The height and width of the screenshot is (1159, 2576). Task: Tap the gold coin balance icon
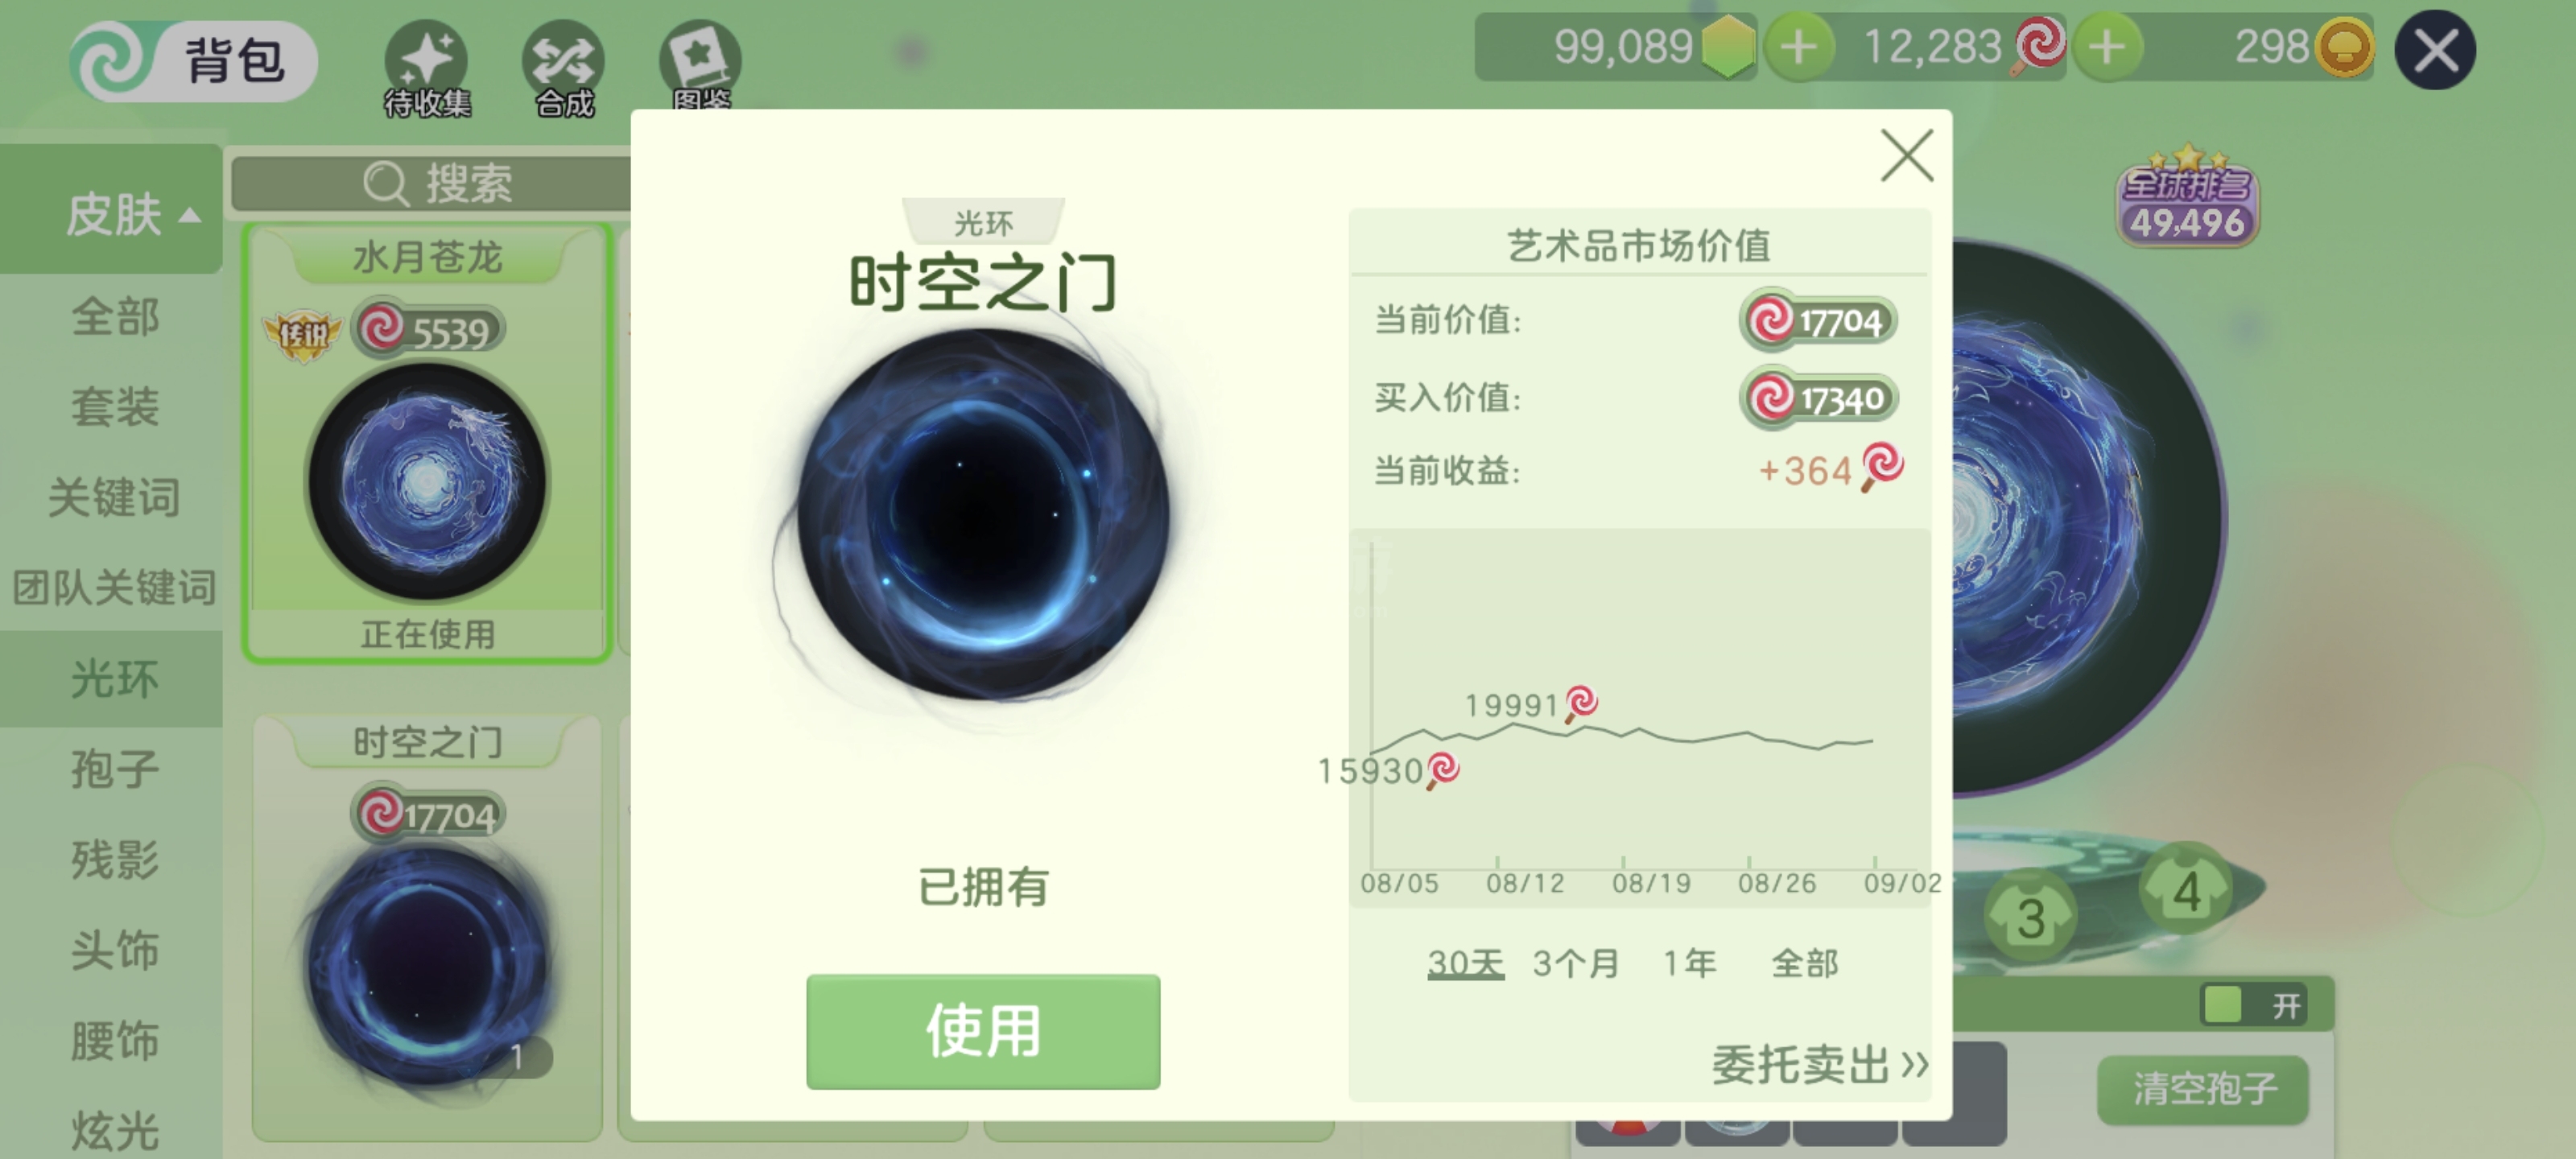2345,47
